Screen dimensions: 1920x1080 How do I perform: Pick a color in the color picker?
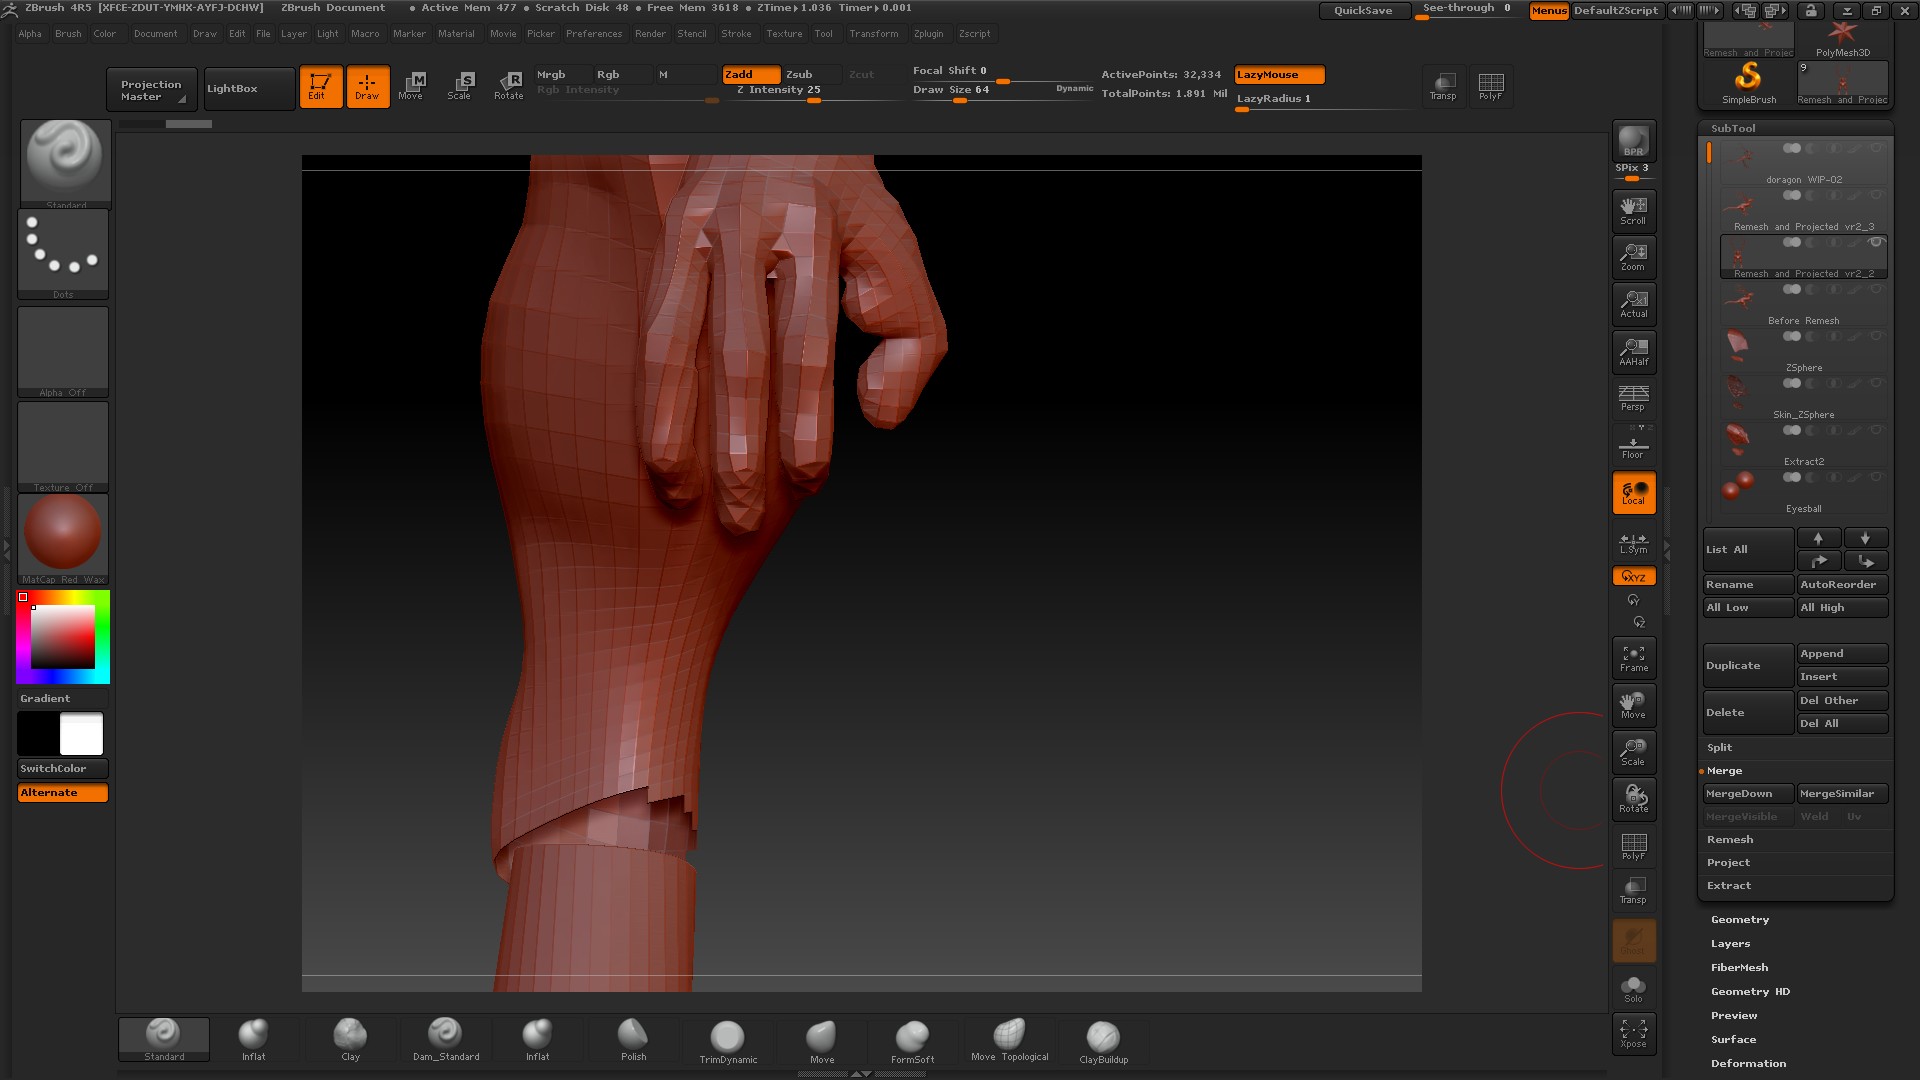(x=63, y=637)
